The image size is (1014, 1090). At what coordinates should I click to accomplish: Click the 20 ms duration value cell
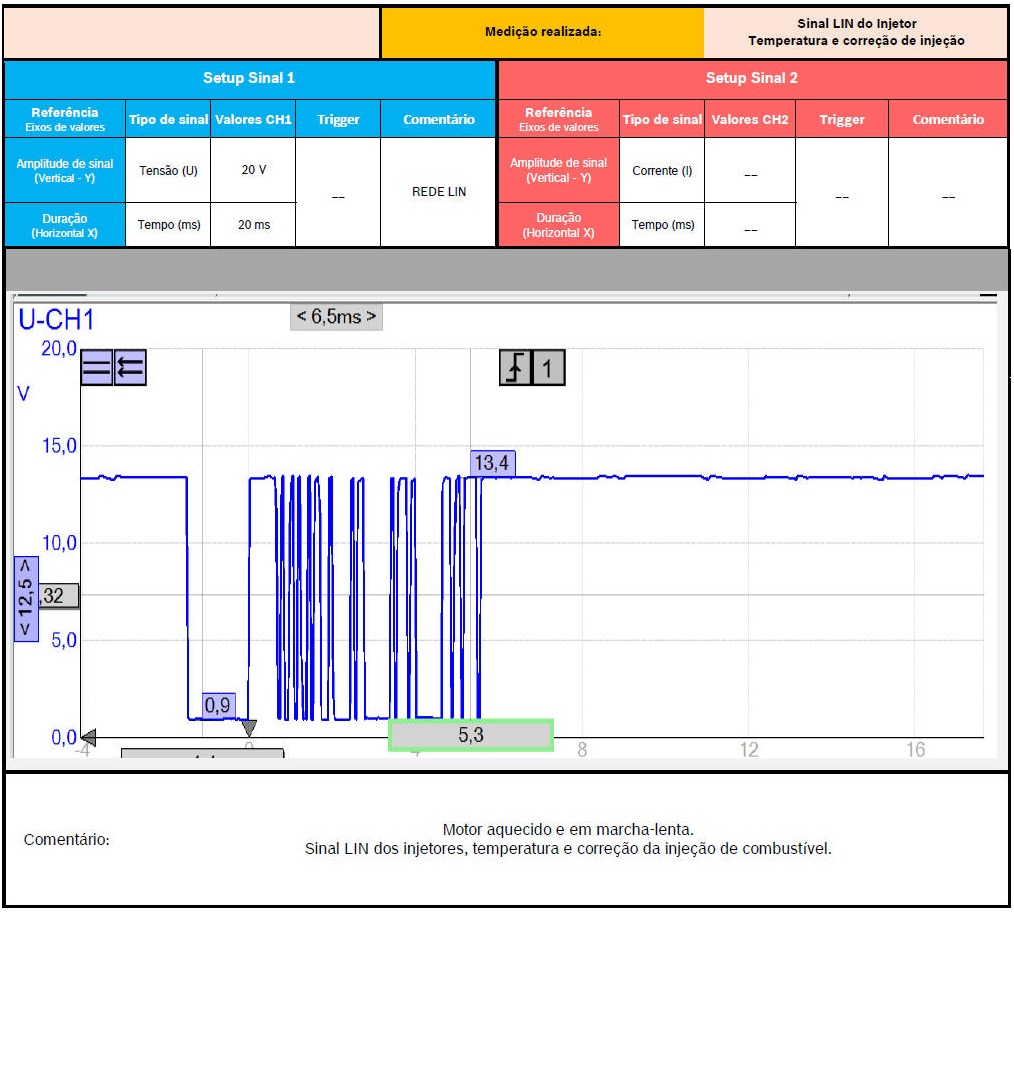click(254, 225)
